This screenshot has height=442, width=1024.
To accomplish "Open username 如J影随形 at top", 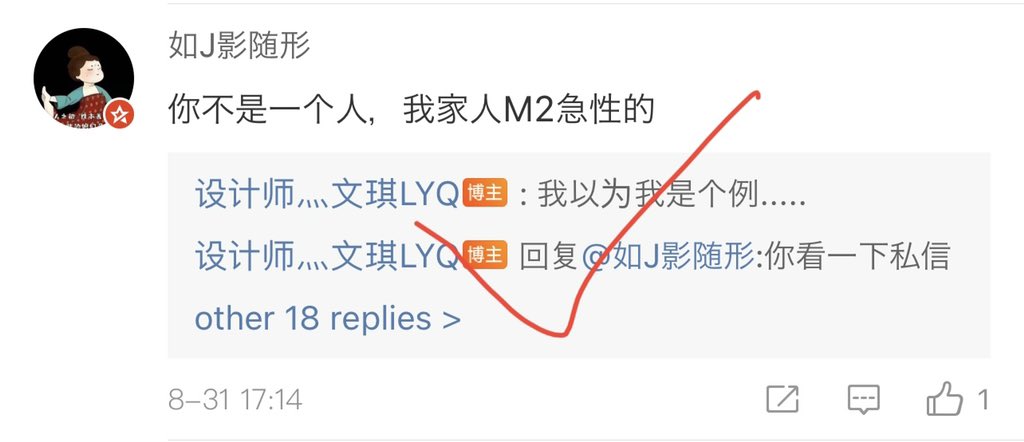I will 239,46.
